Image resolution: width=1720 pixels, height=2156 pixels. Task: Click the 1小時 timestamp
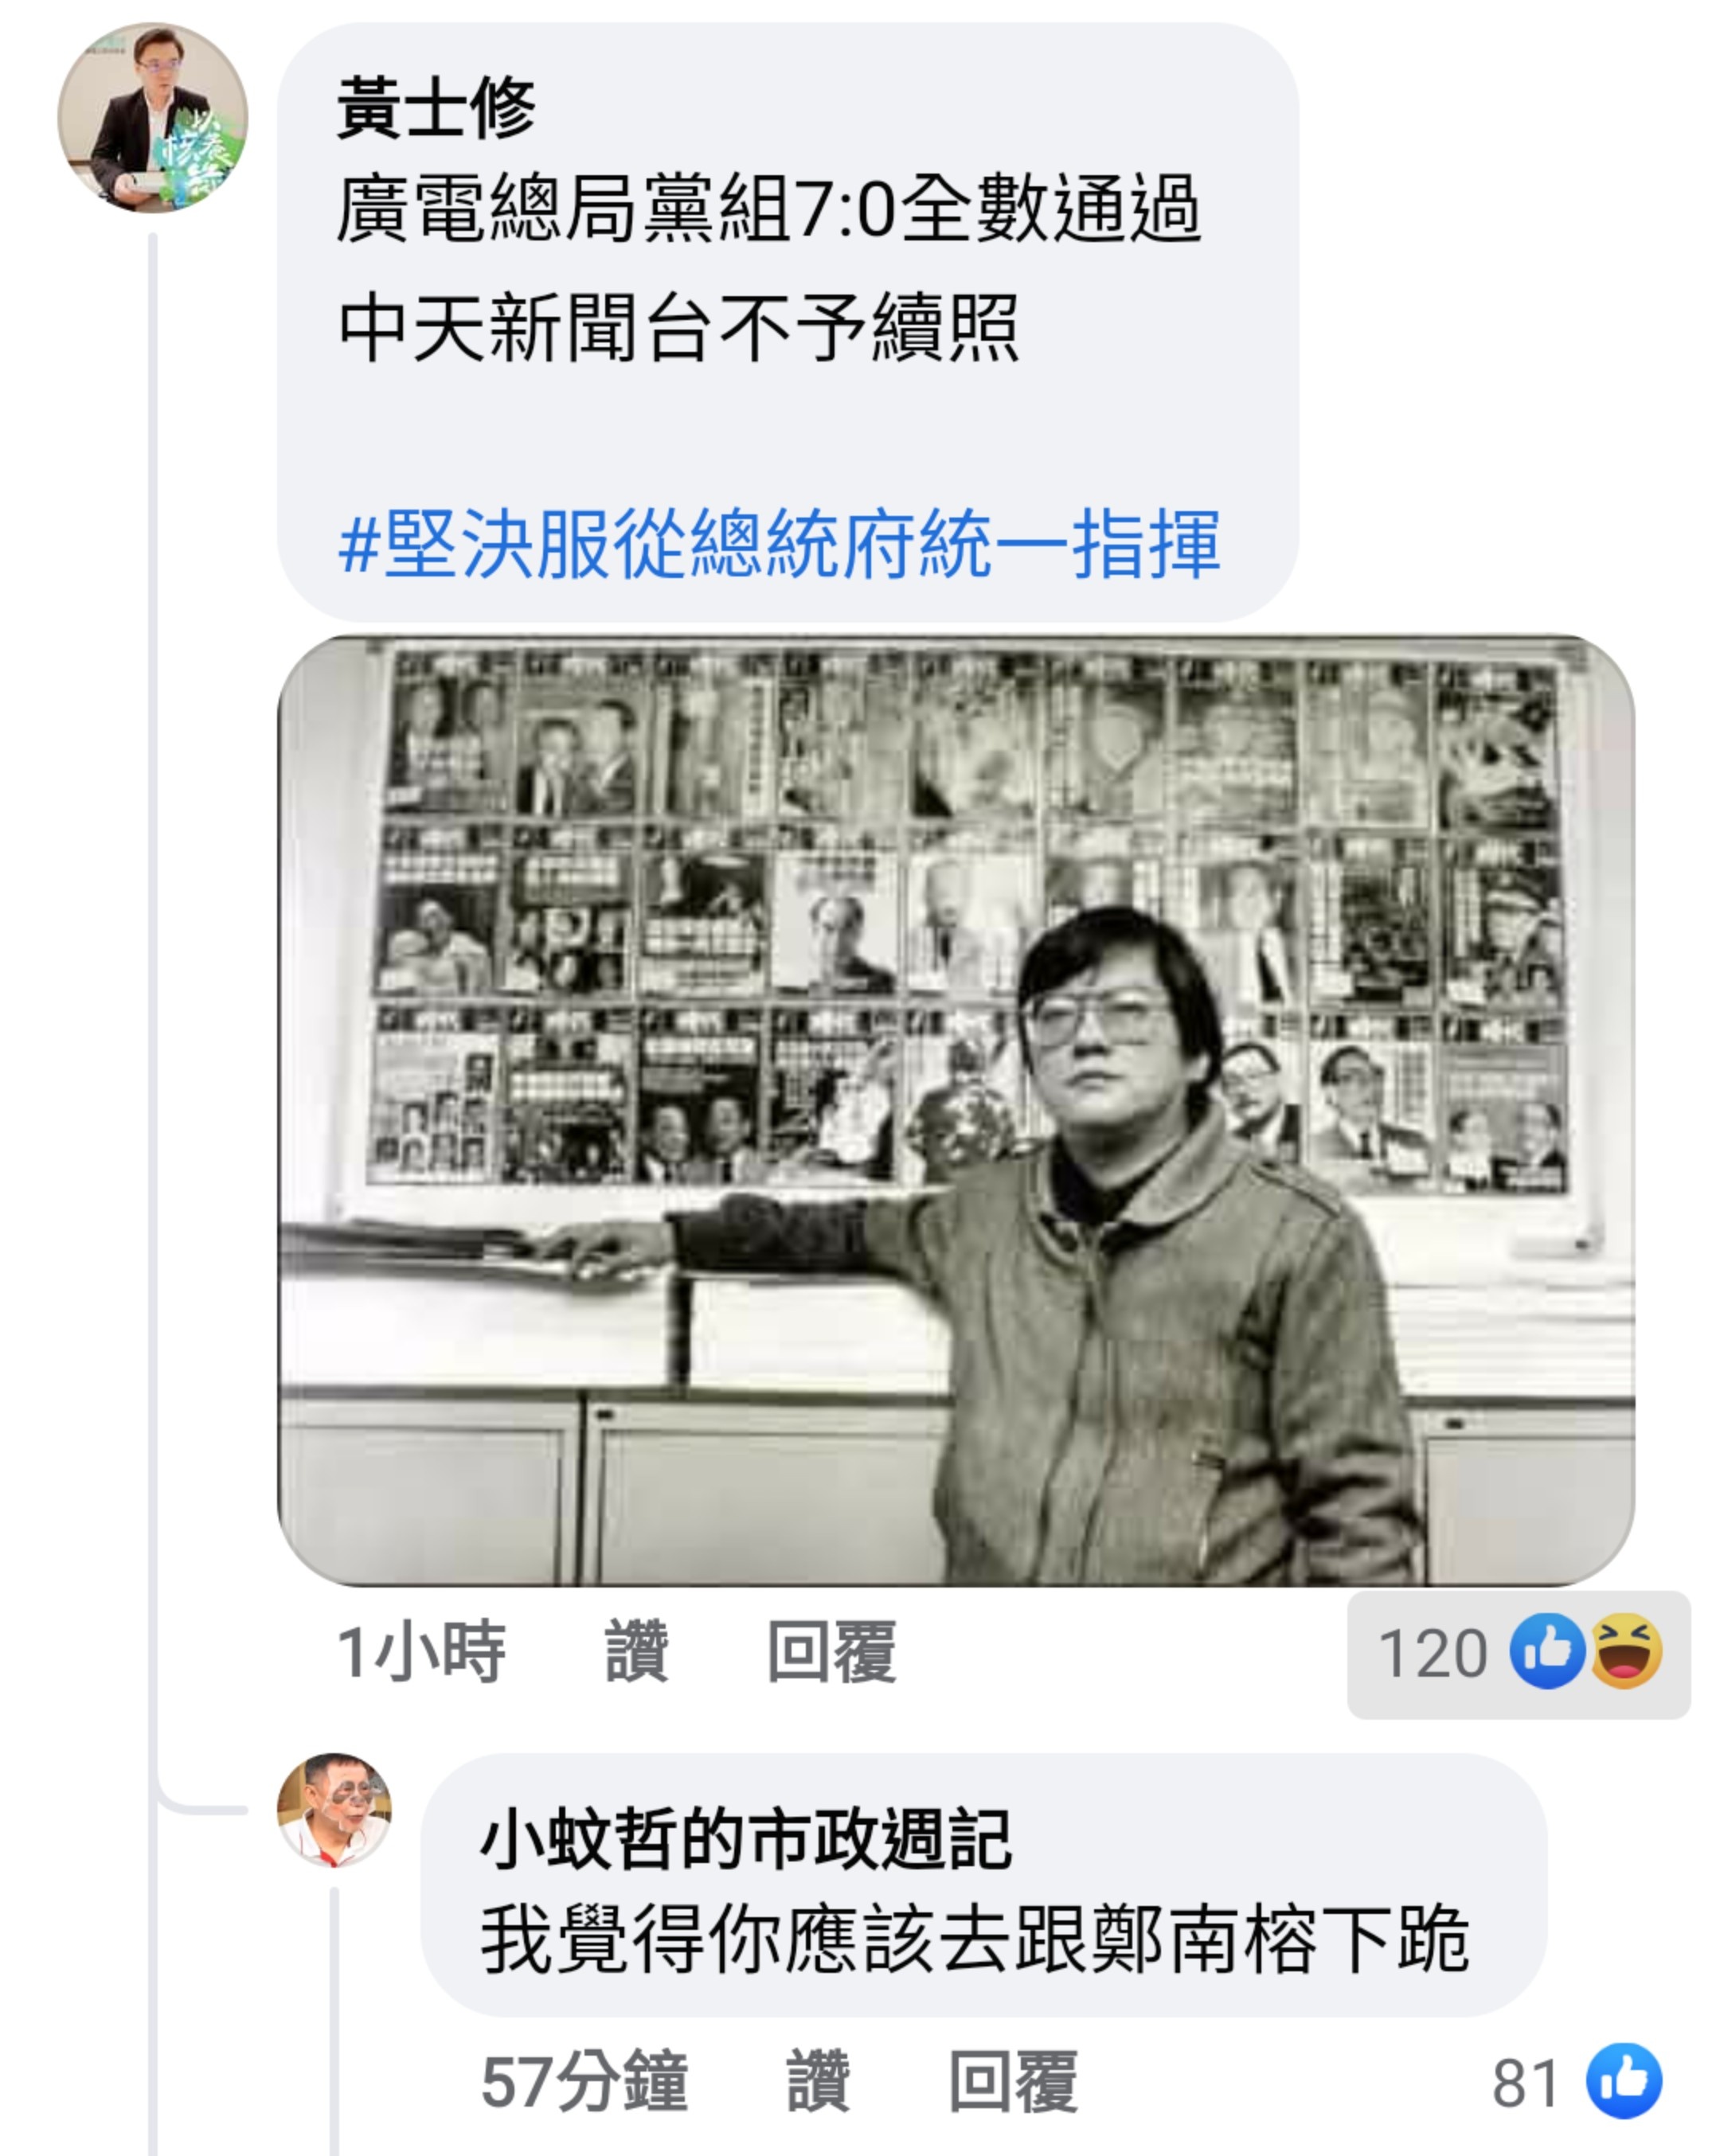pos(421,1652)
